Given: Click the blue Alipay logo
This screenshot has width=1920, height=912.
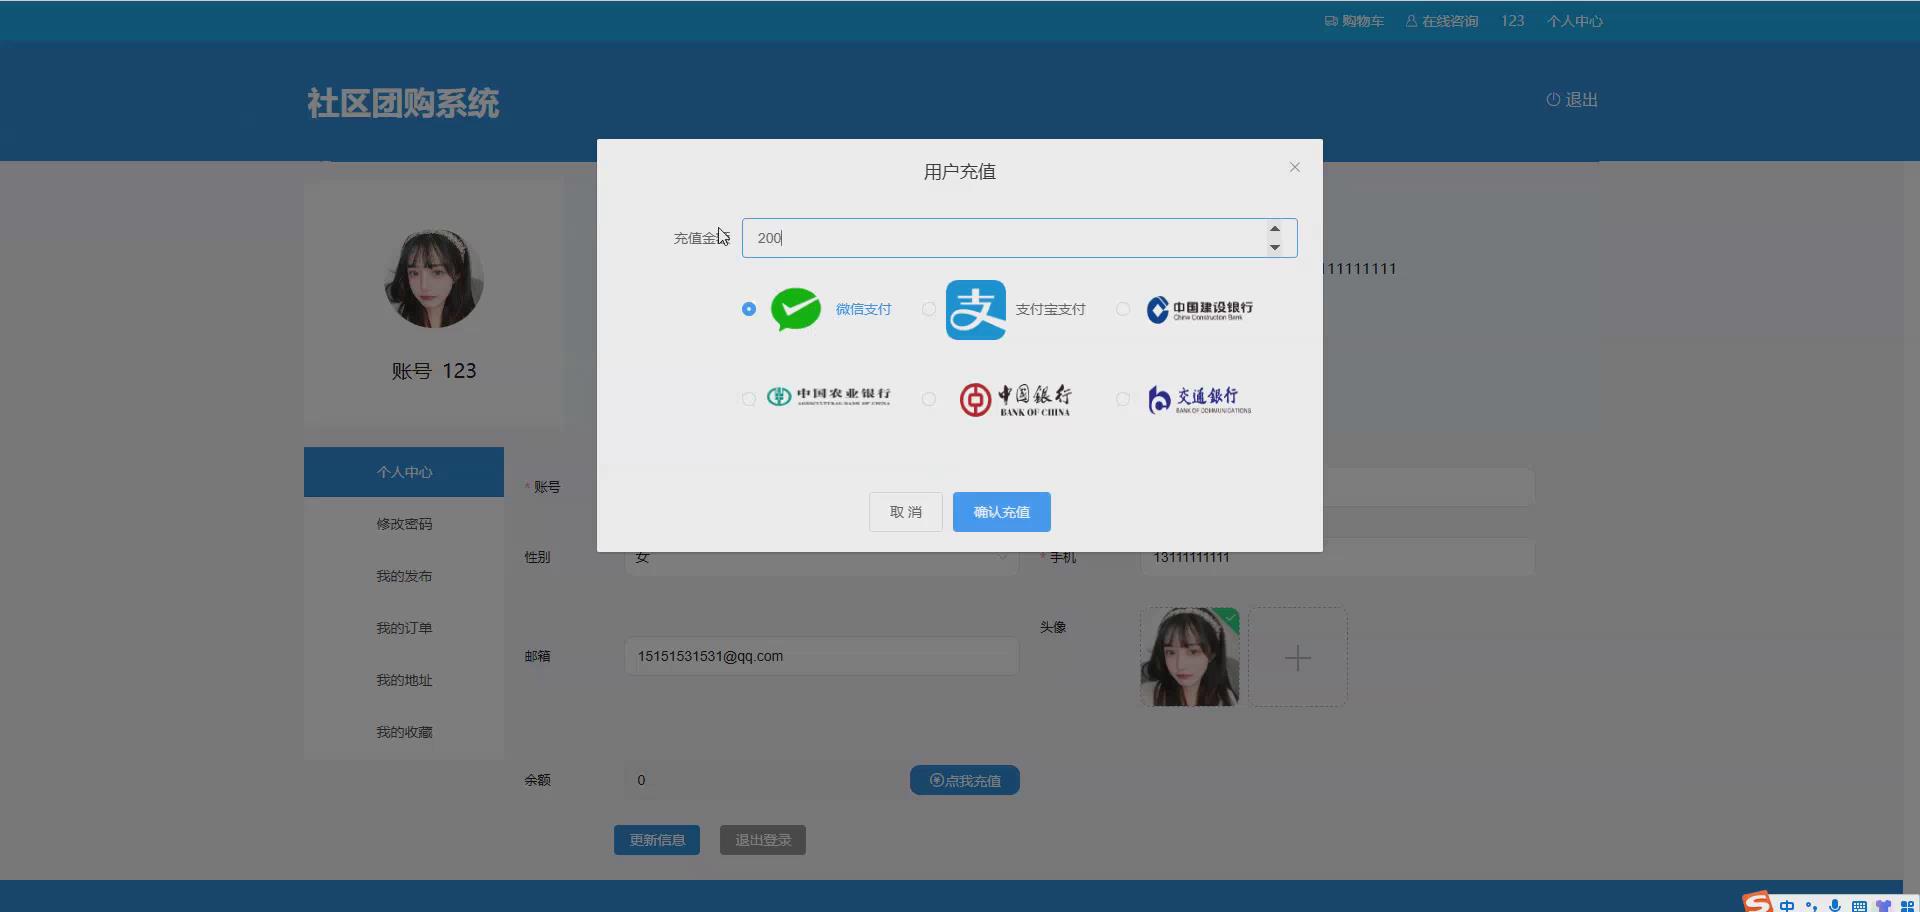Looking at the screenshot, I should click(976, 310).
